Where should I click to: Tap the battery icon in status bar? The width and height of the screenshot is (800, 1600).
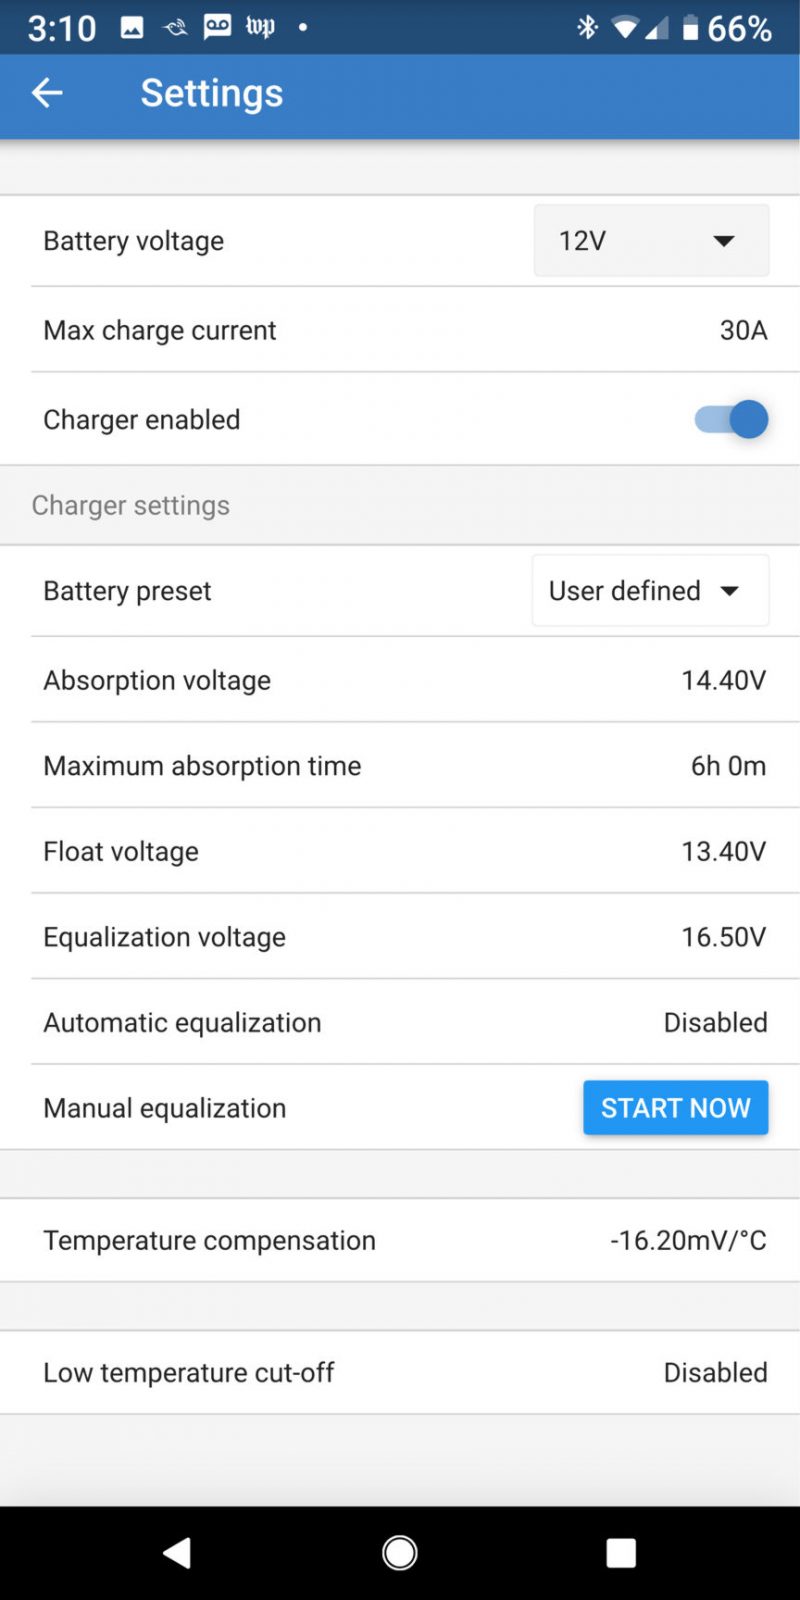690,28
